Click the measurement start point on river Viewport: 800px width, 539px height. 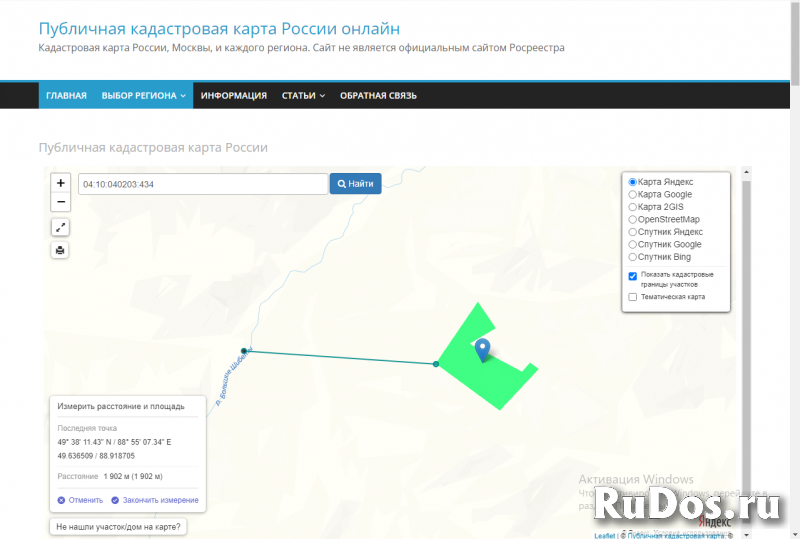(244, 351)
